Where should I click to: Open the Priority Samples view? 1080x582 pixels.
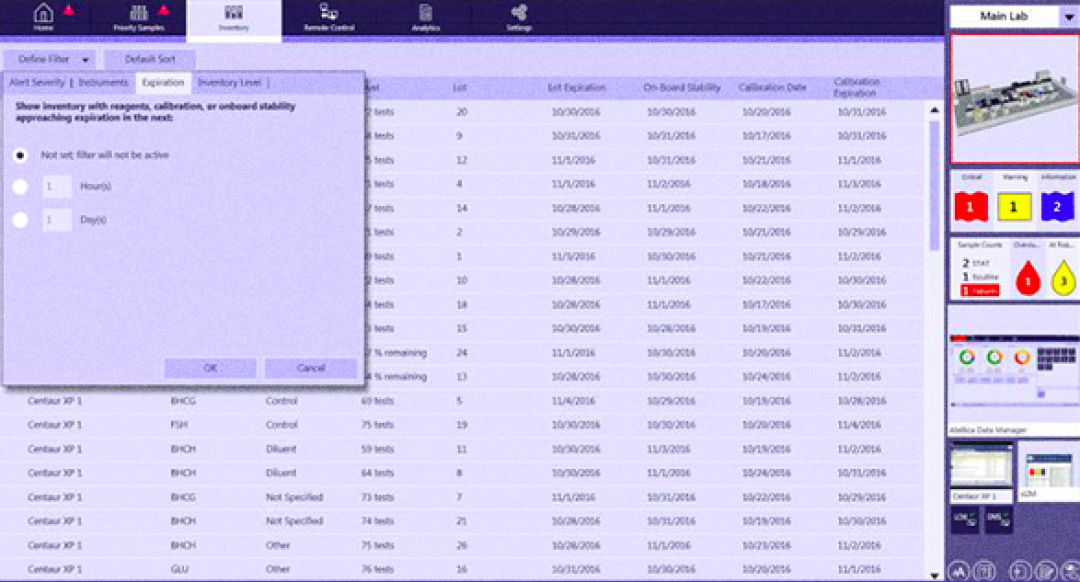pyautogui.click(x=138, y=17)
